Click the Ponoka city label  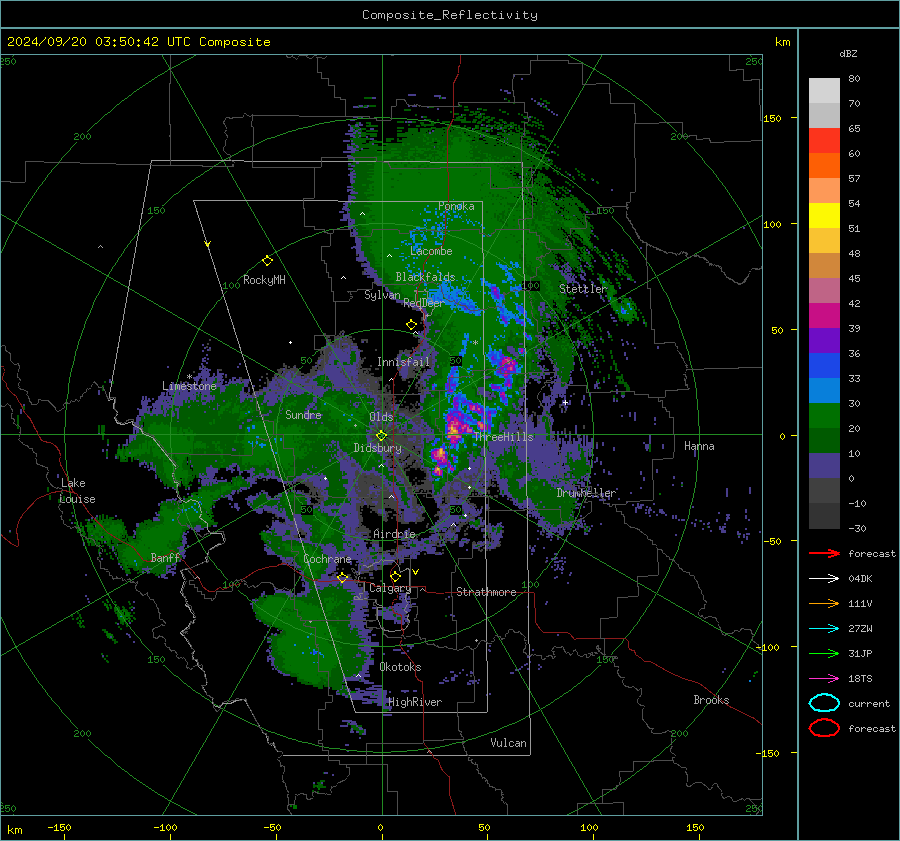point(456,206)
